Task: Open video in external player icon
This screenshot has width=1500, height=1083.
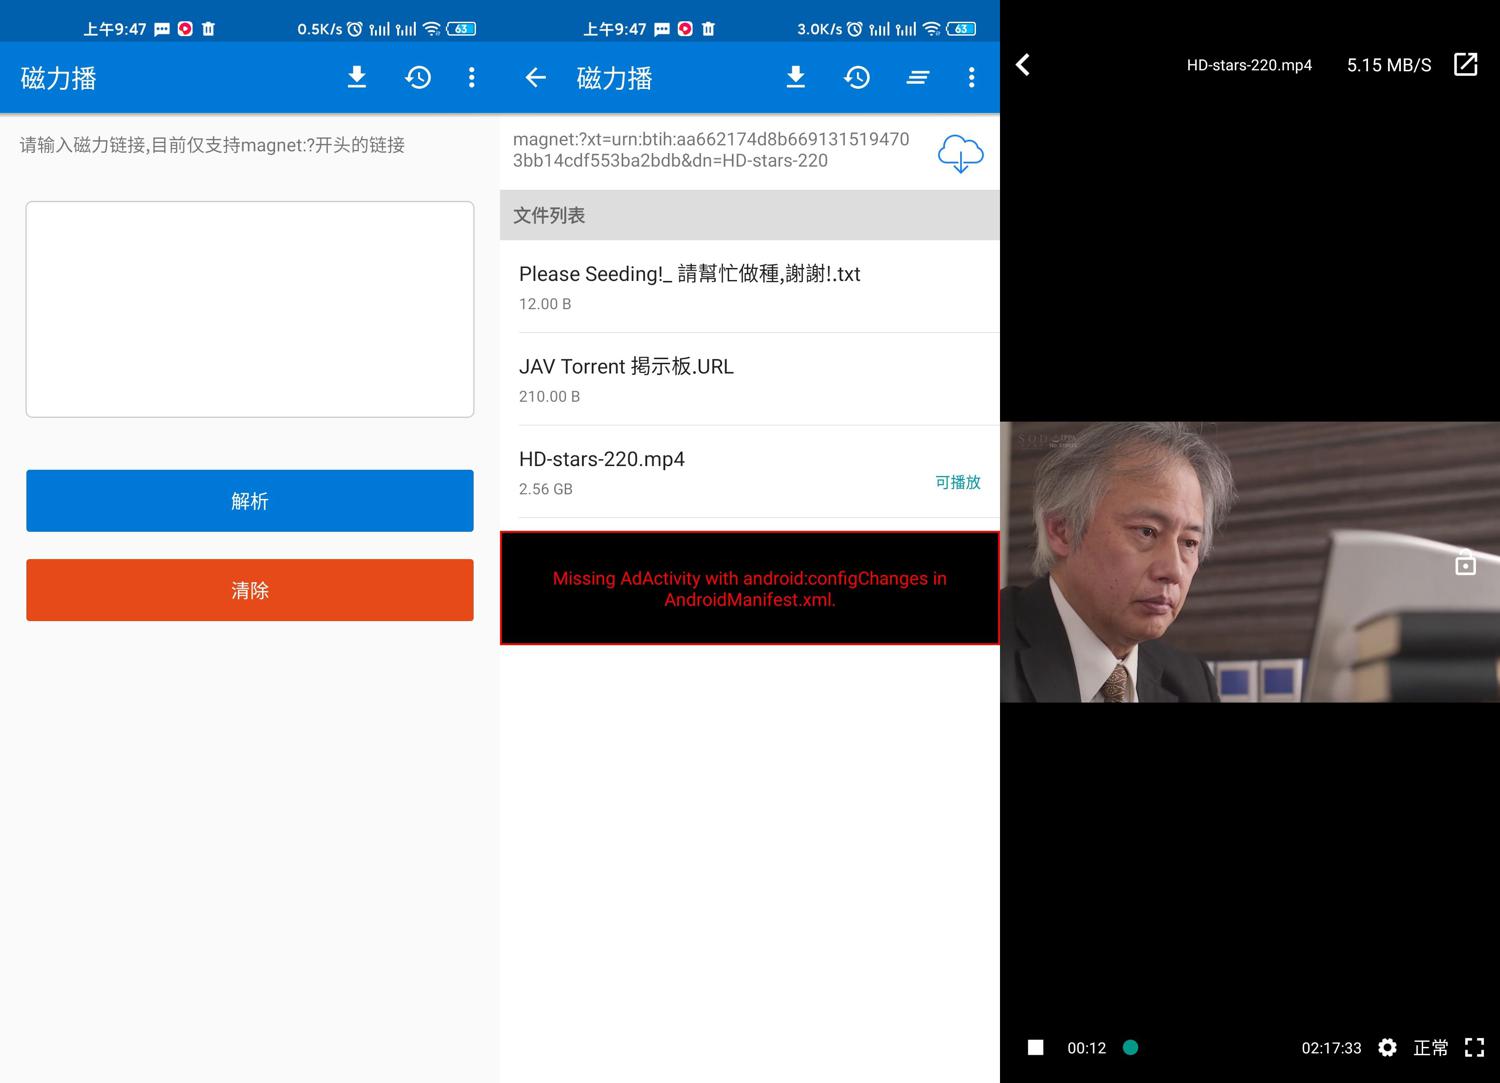Action: tap(1465, 65)
